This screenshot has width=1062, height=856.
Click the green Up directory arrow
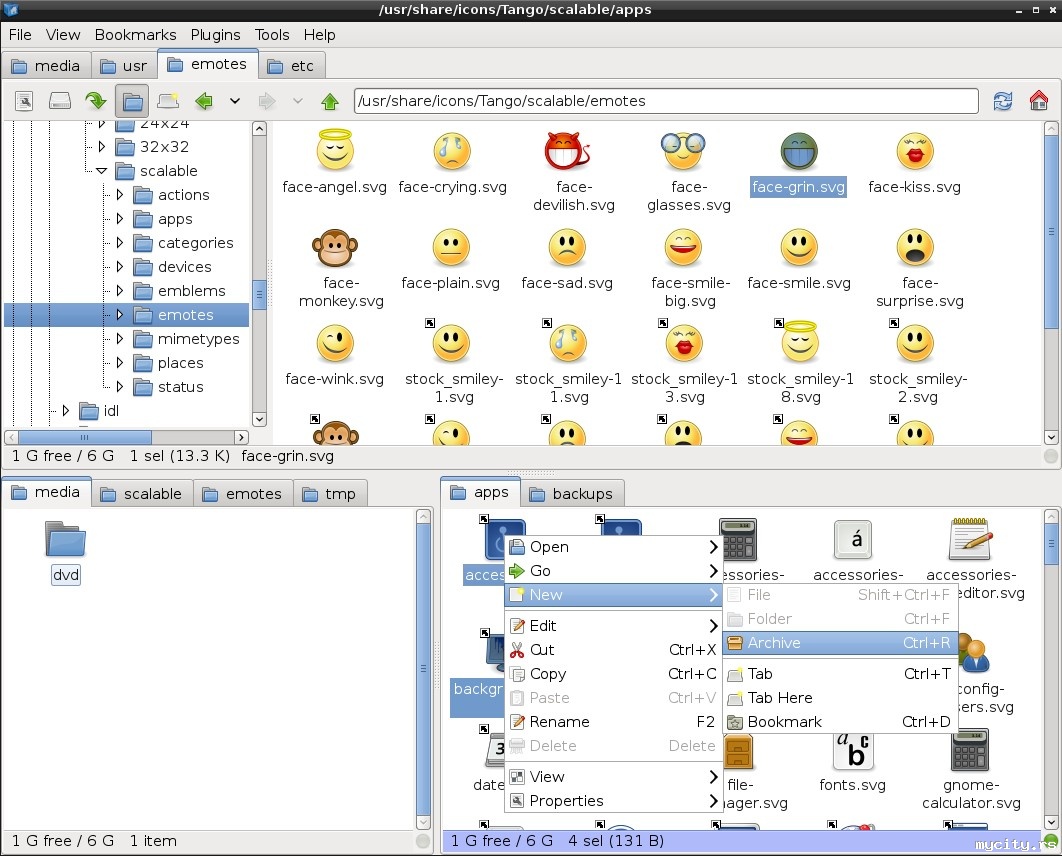[x=330, y=101]
